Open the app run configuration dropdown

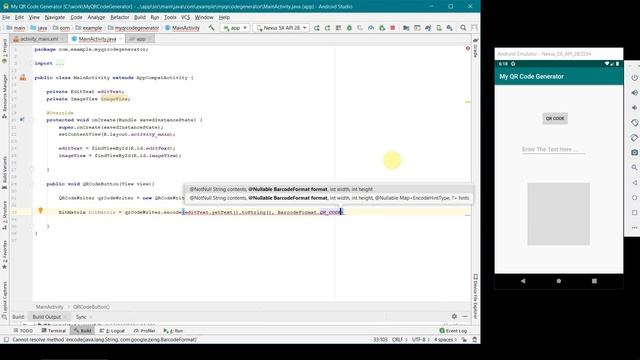235,28
